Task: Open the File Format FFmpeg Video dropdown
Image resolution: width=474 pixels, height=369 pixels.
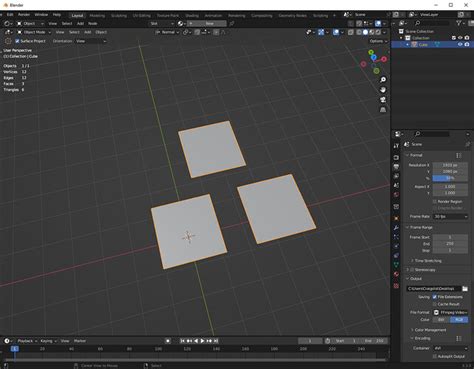Action: click(450, 312)
